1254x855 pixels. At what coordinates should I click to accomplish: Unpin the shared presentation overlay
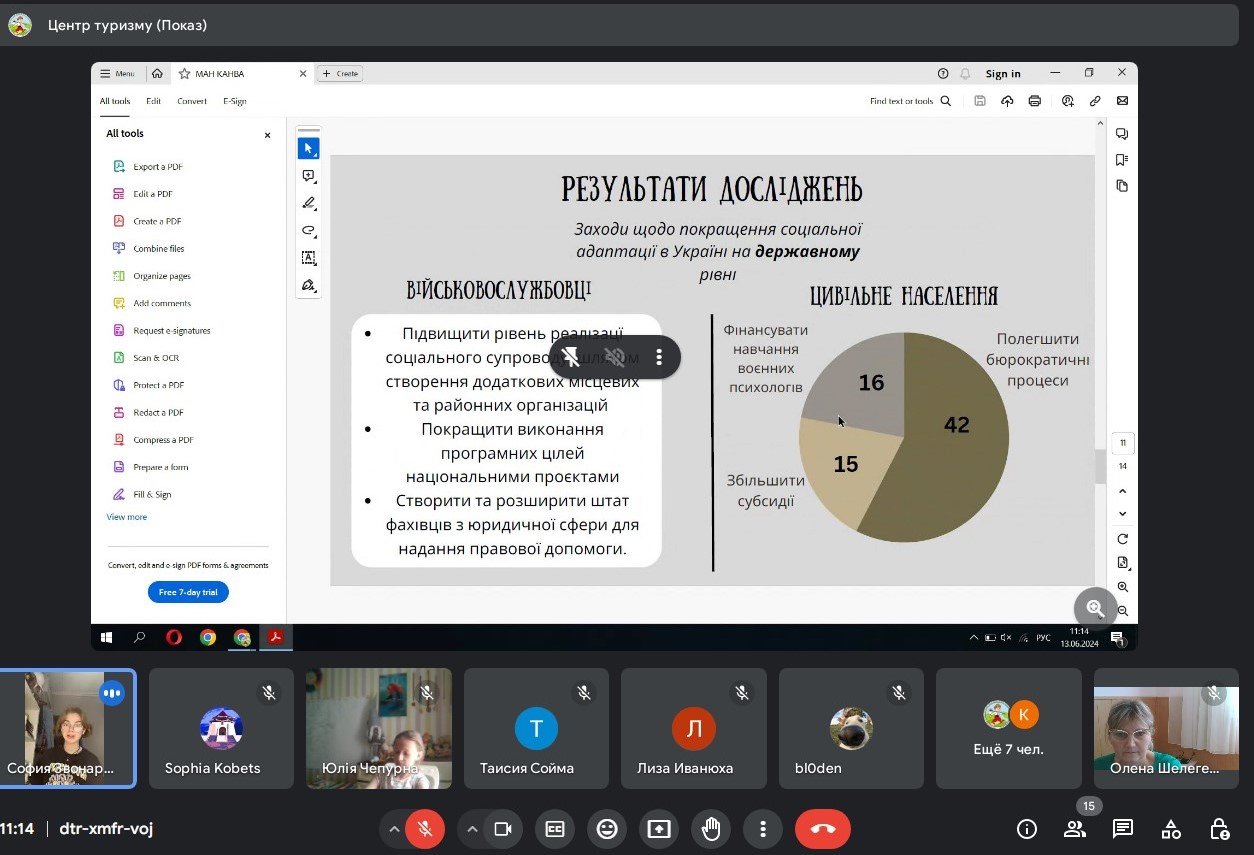(x=571, y=357)
